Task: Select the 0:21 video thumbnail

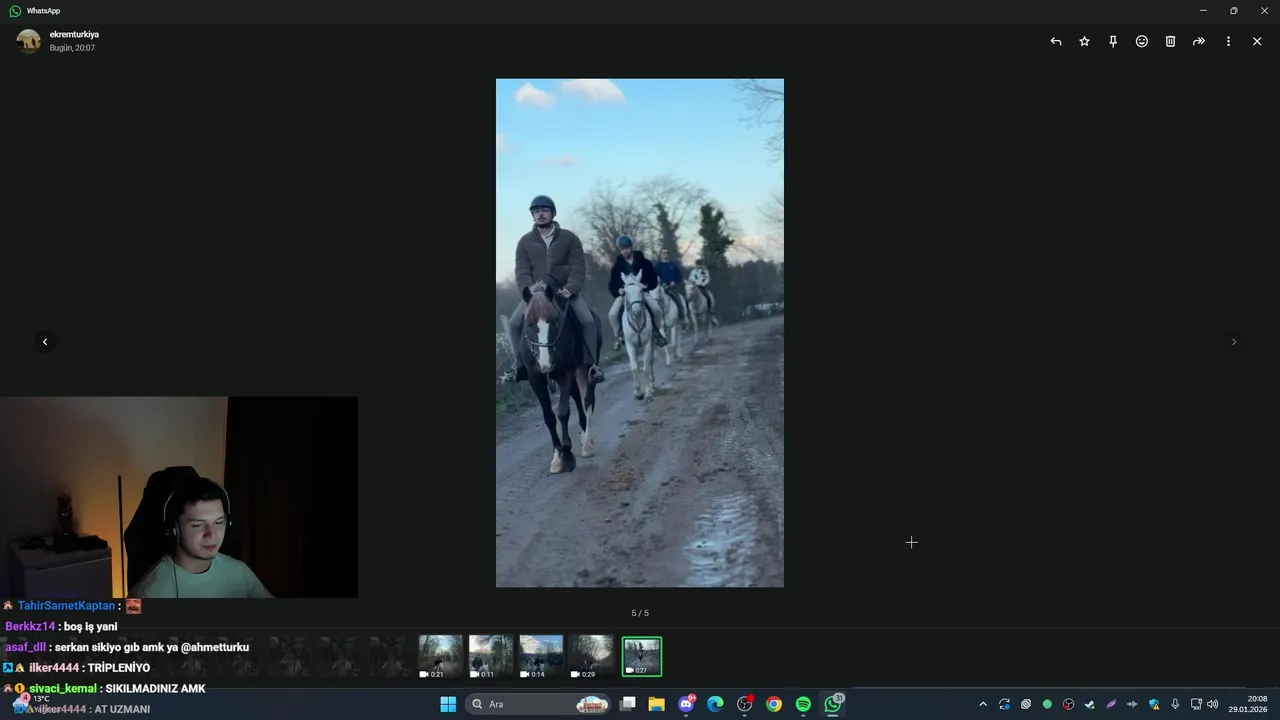Action: pos(441,657)
